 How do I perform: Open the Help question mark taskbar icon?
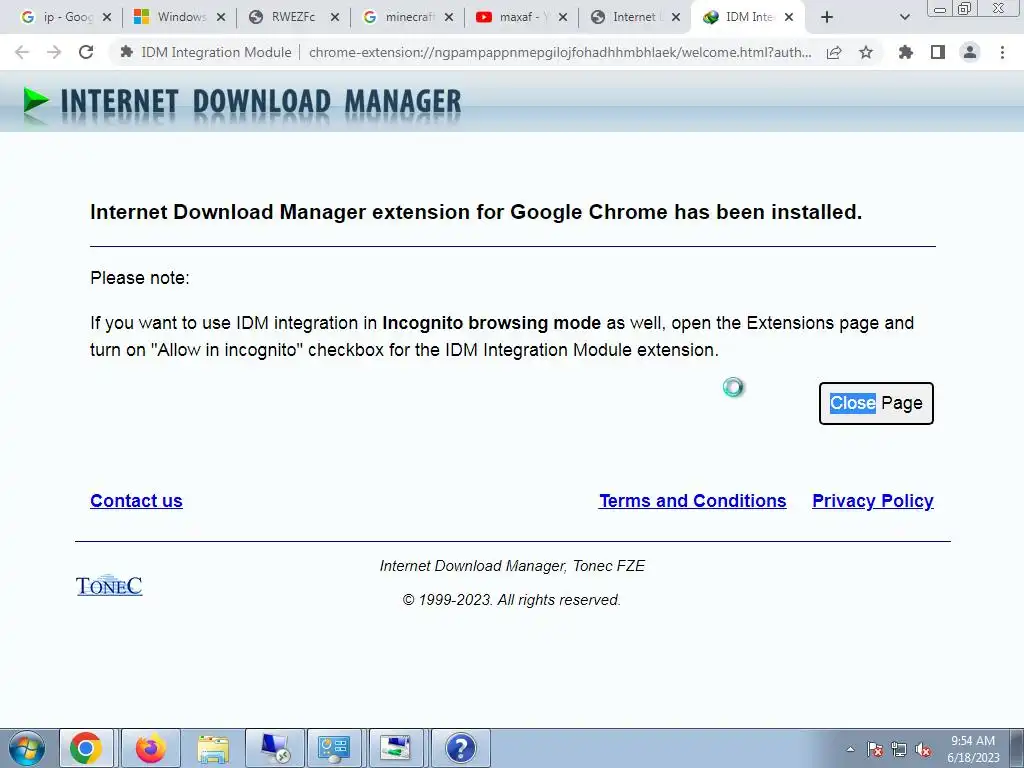(x=460, y=748)
